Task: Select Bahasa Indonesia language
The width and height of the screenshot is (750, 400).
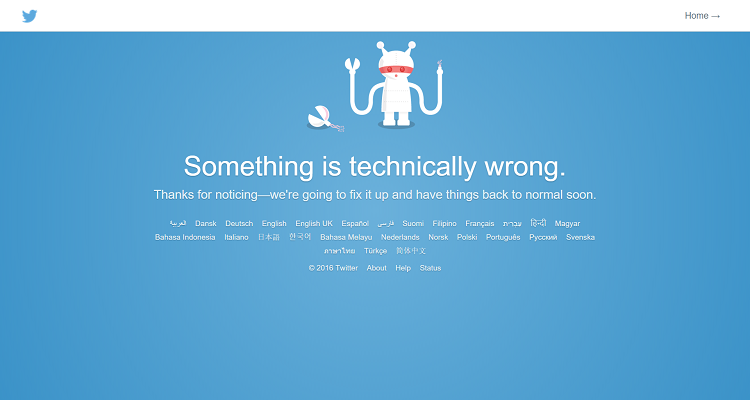Action: click(x=185, y=237)
